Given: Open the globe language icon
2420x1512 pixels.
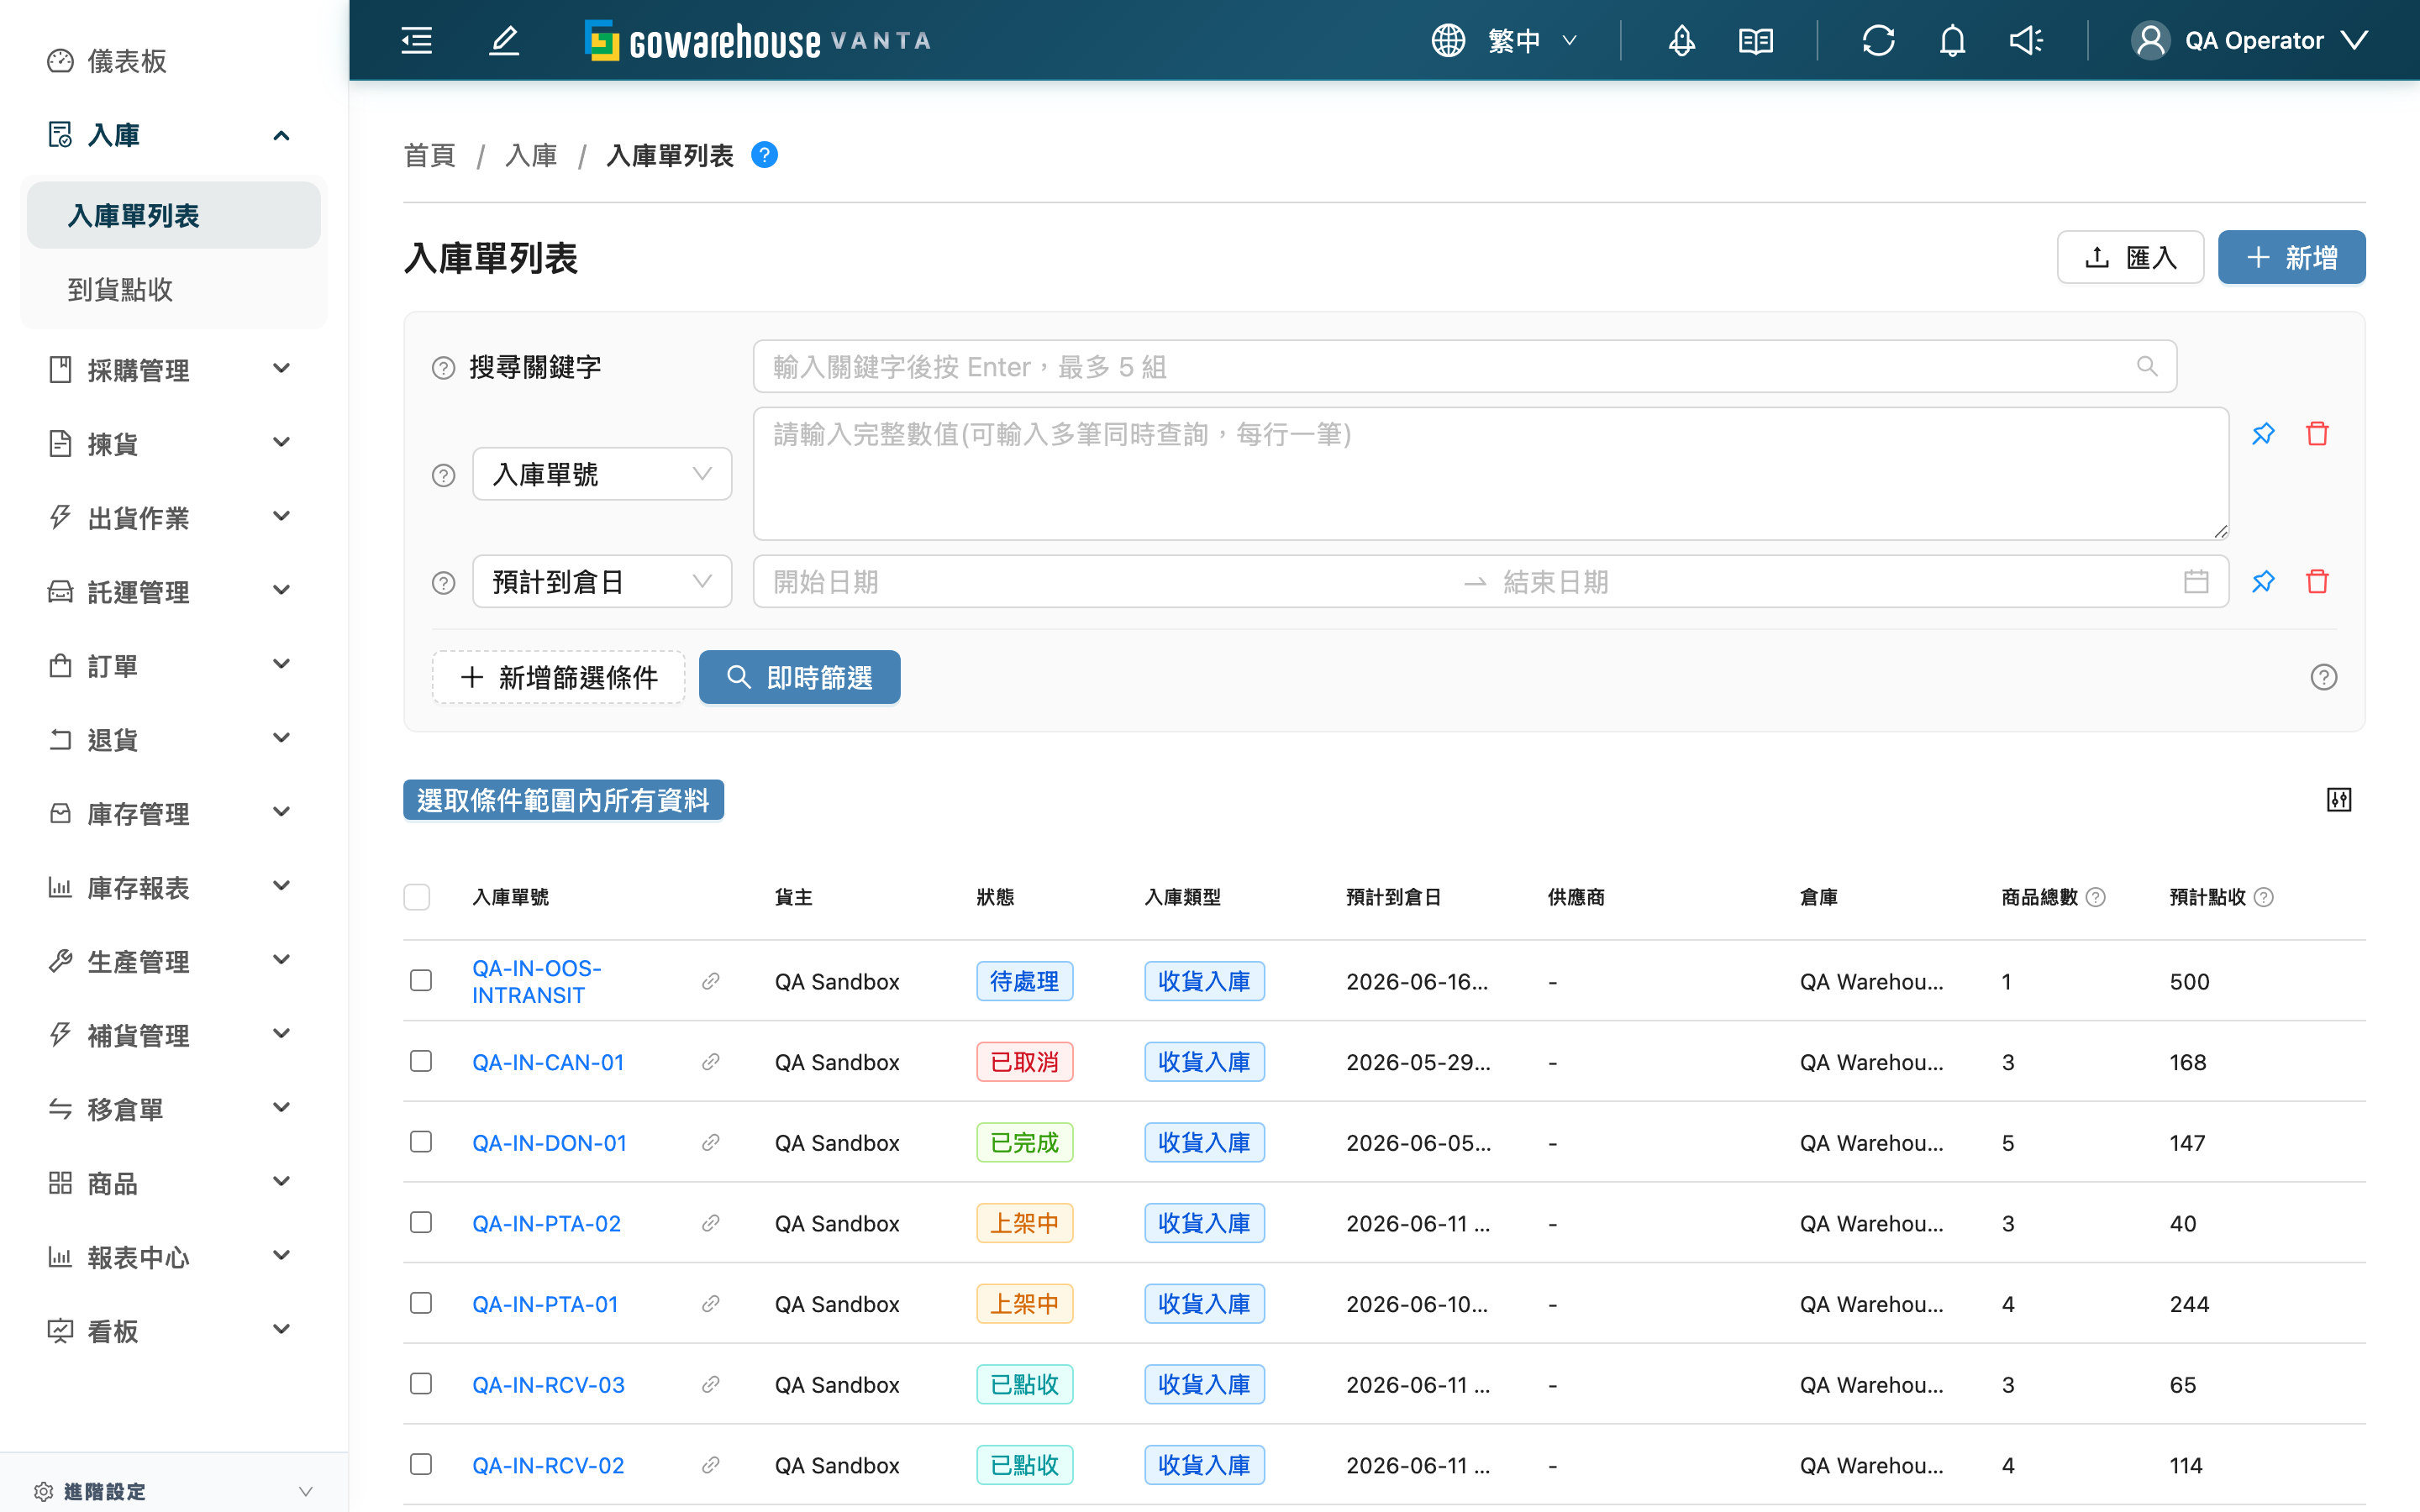Looking at the screenshot, I should (x=1447, y=40).
